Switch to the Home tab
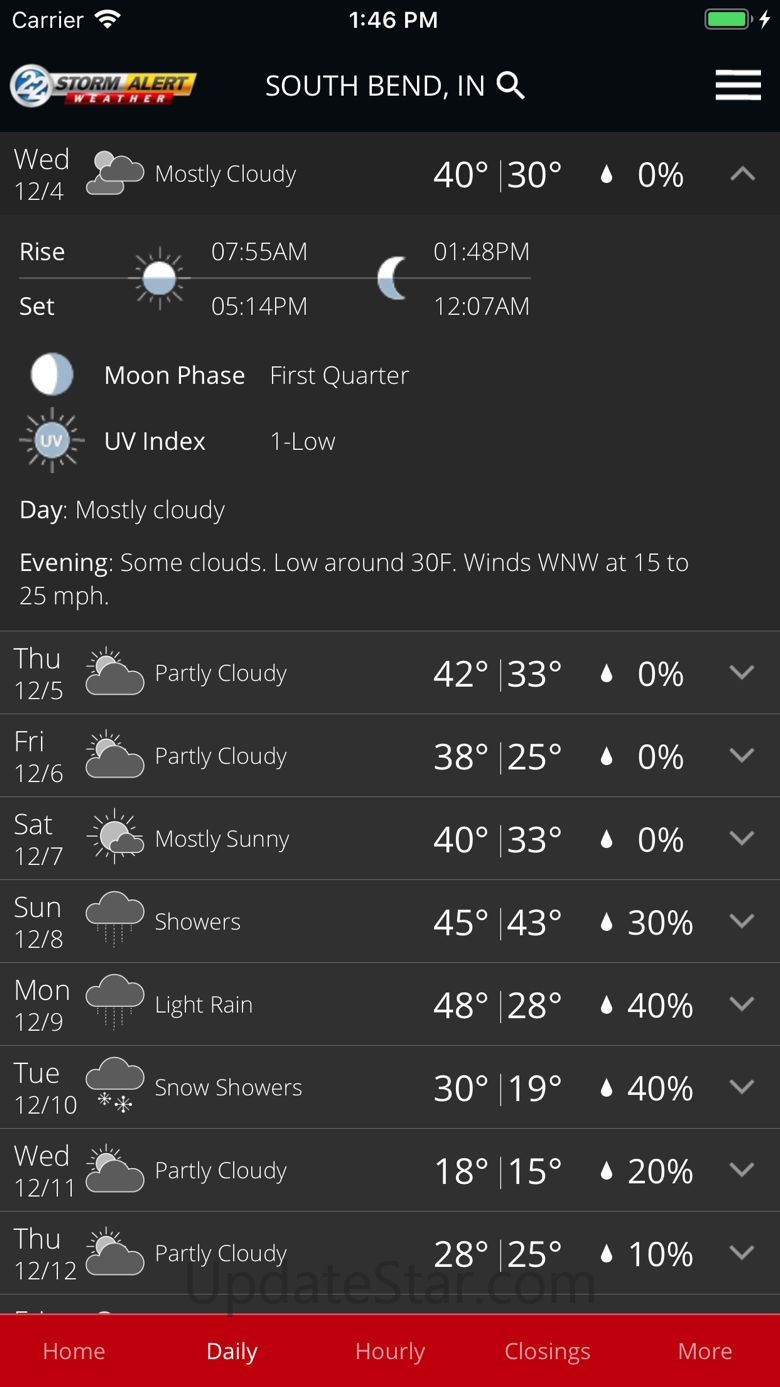This screenshot has height=1387, width=780. [x=74, y=1351]
